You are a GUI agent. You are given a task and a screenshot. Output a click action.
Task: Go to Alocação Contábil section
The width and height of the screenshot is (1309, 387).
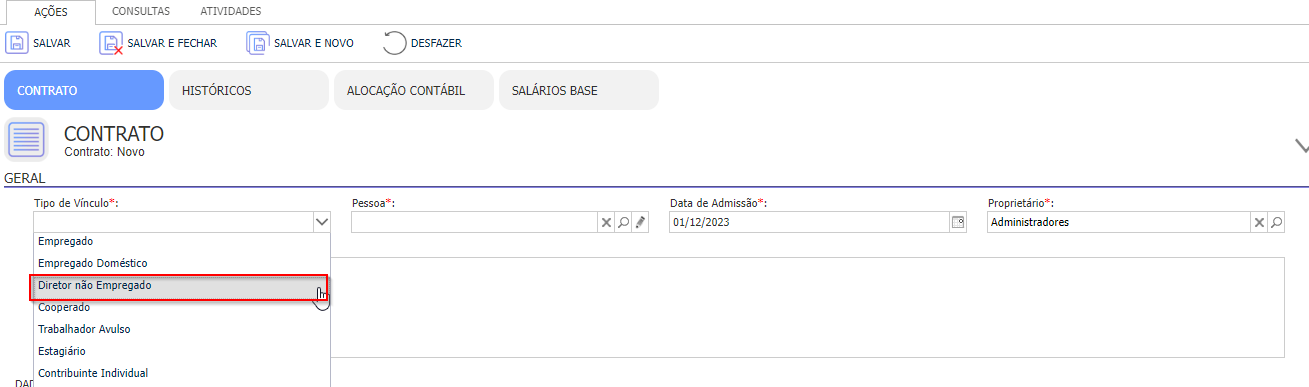(414, 90)
